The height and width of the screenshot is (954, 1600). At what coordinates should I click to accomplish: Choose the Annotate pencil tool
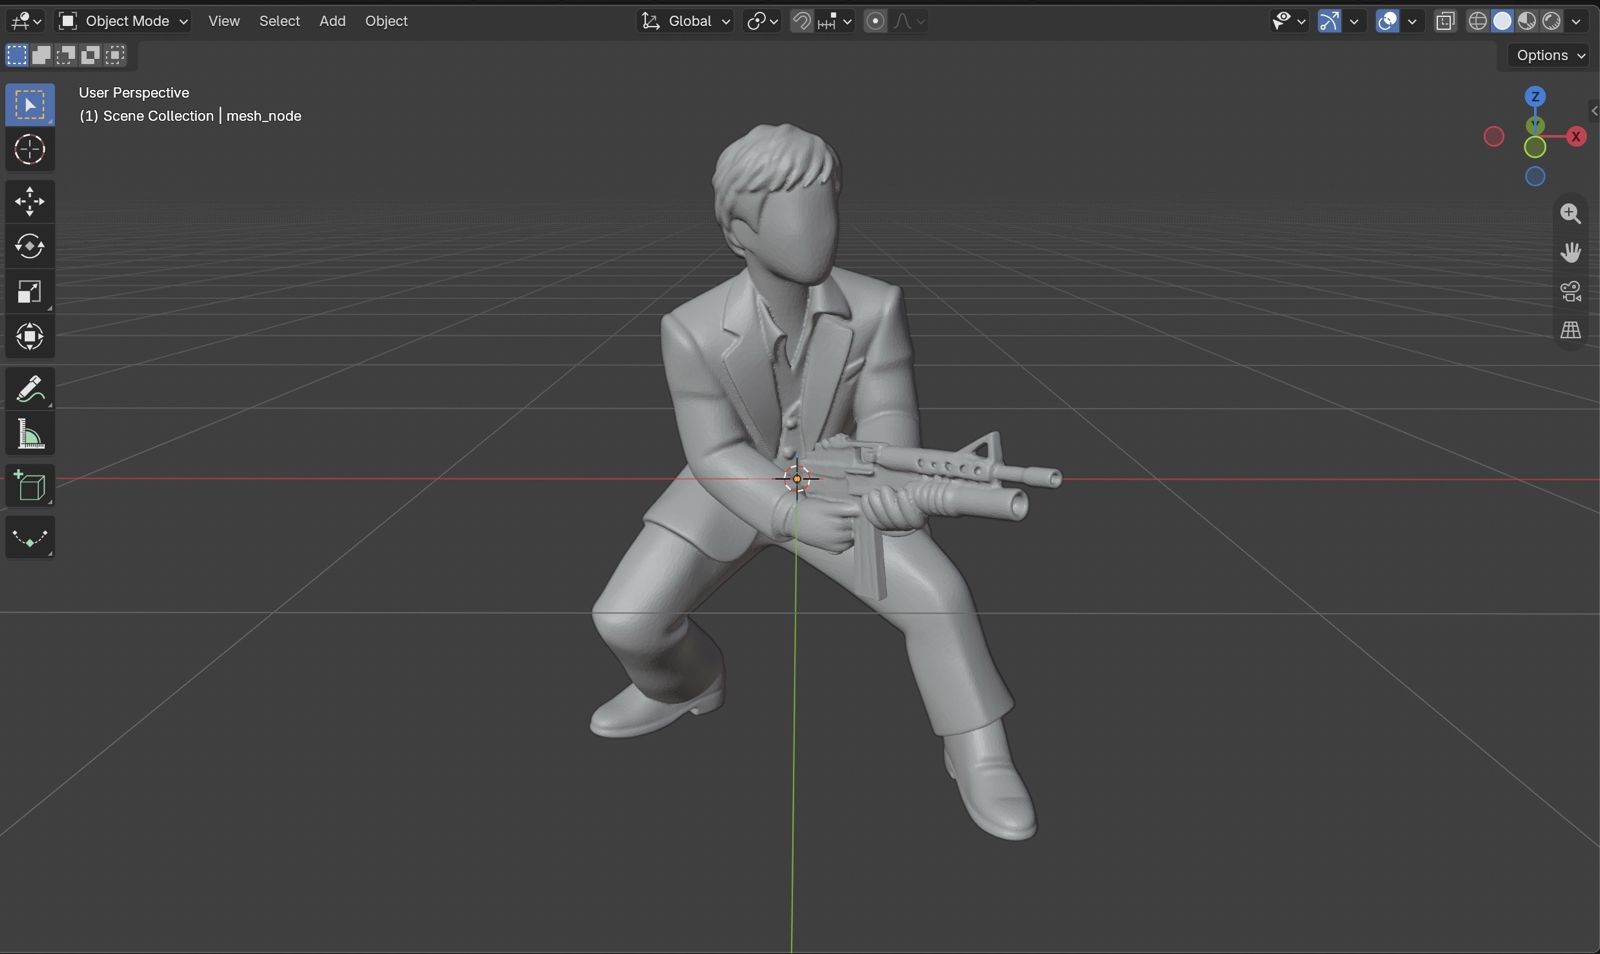(30, 389)
